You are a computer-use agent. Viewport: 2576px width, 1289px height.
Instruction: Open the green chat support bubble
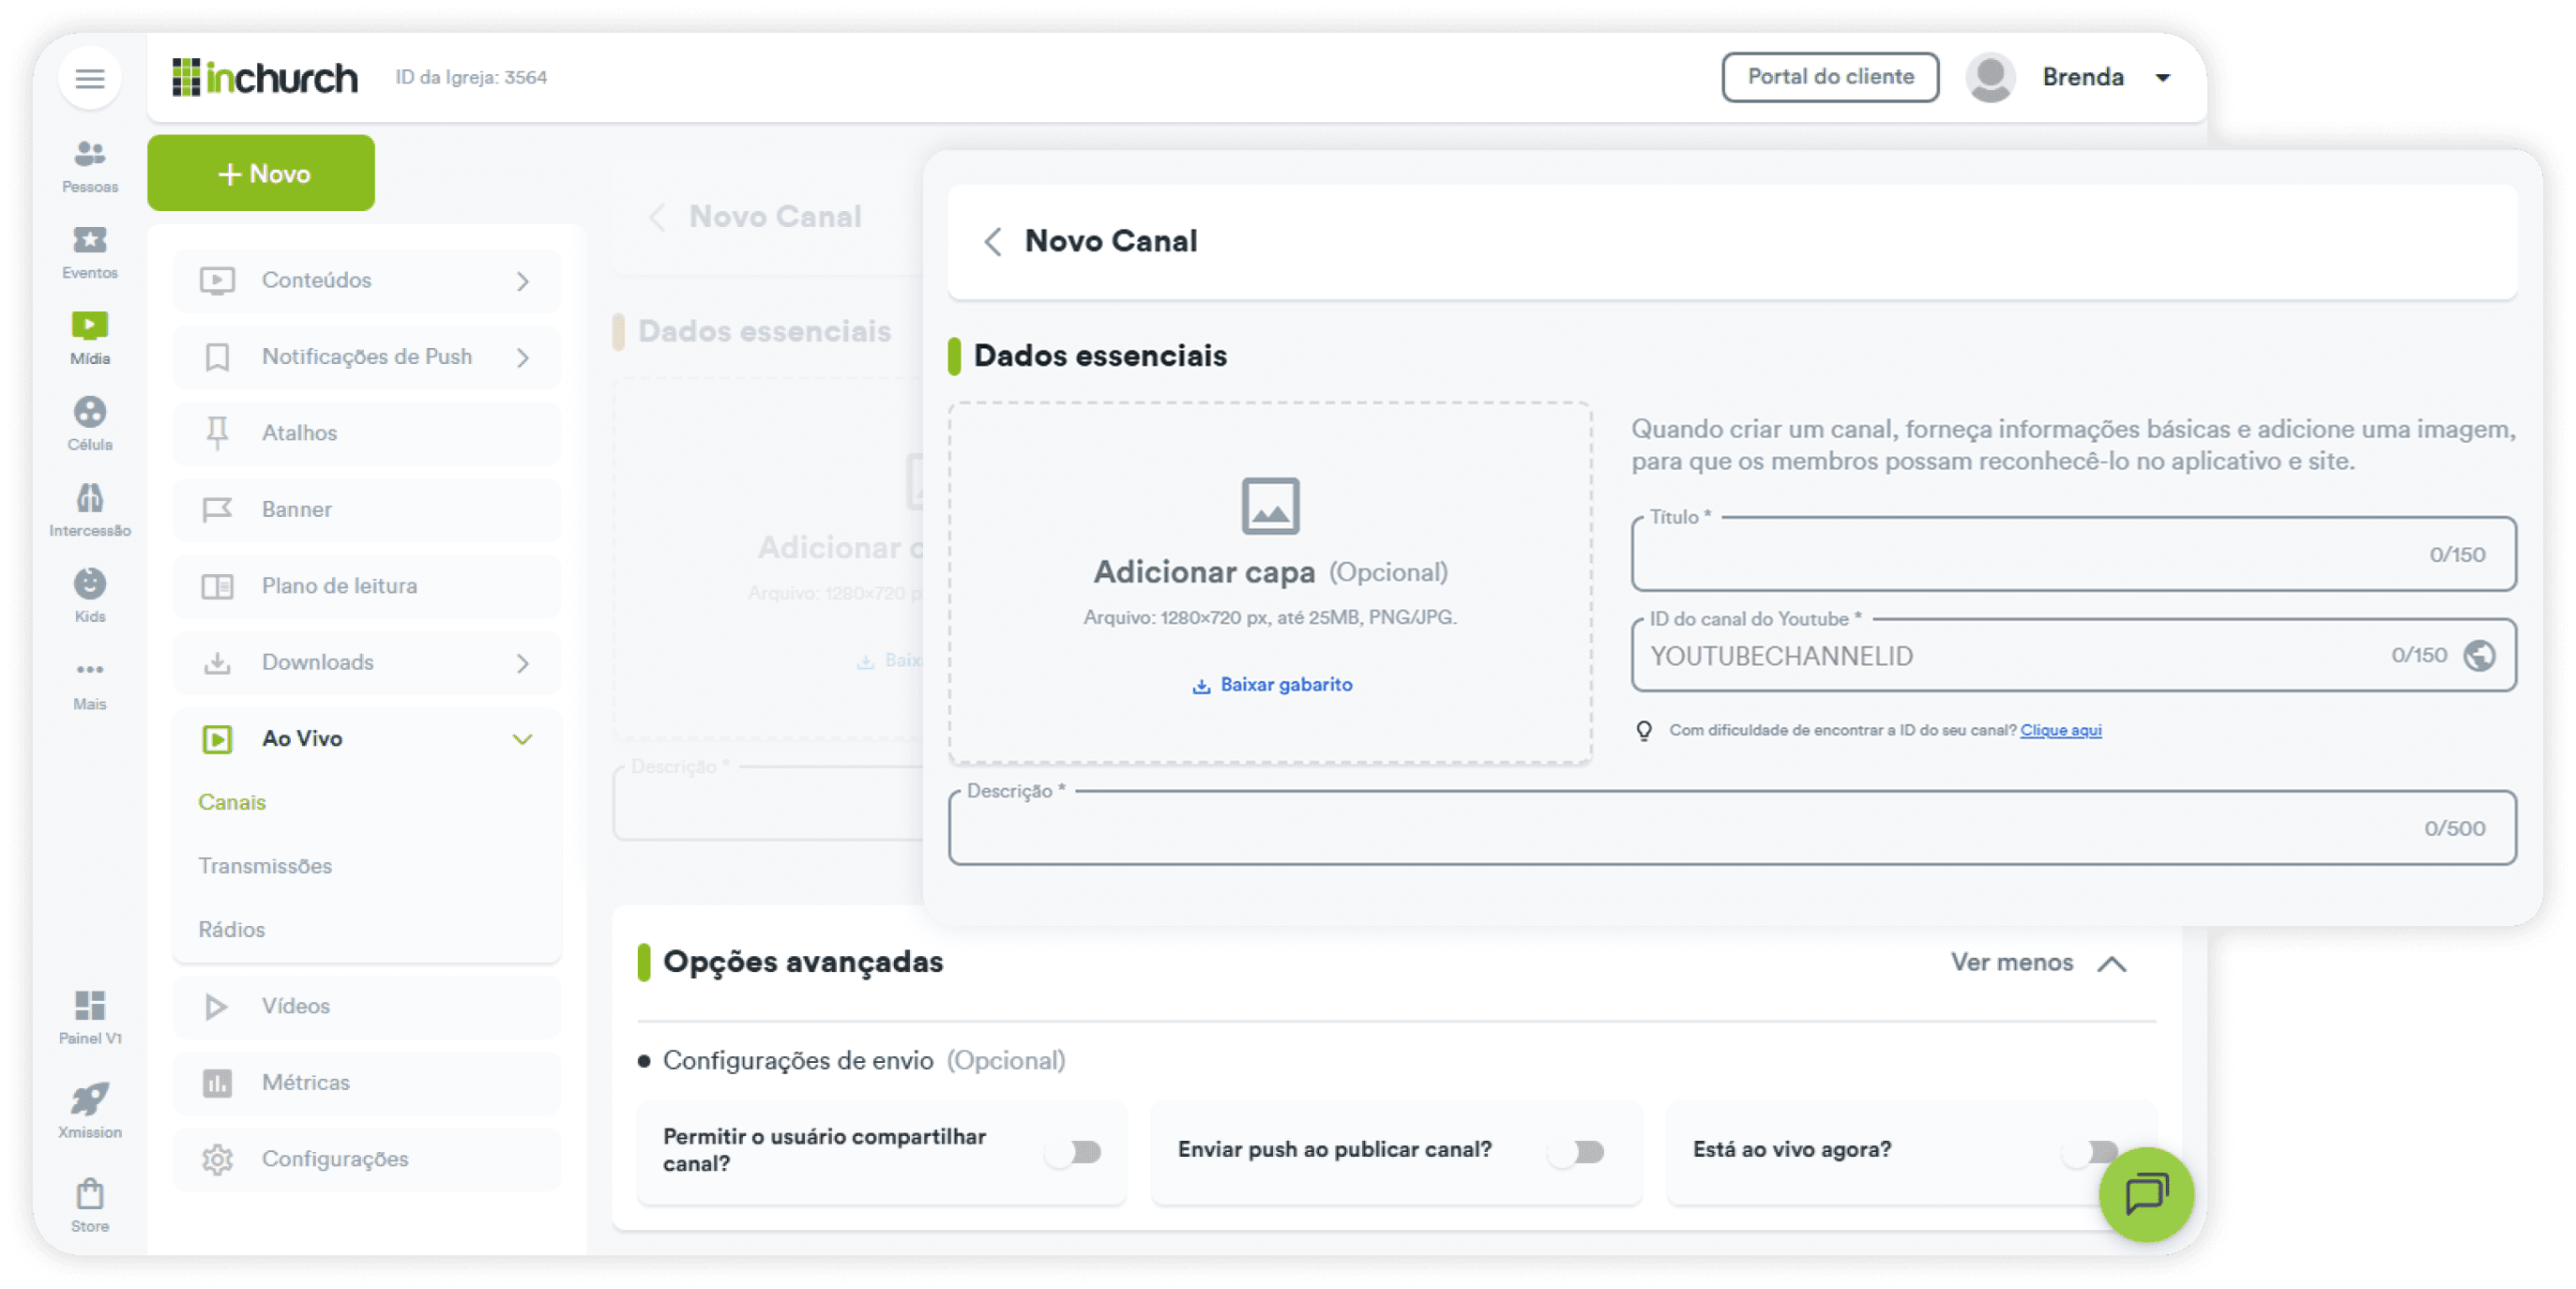(2146, 1194)
